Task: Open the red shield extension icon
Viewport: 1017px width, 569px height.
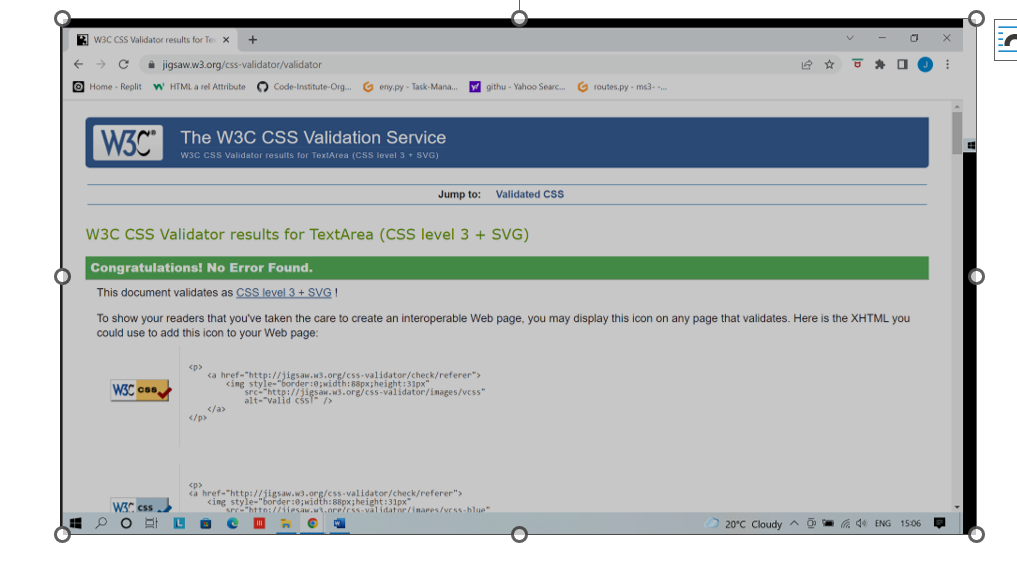Action: pos(857,64)
